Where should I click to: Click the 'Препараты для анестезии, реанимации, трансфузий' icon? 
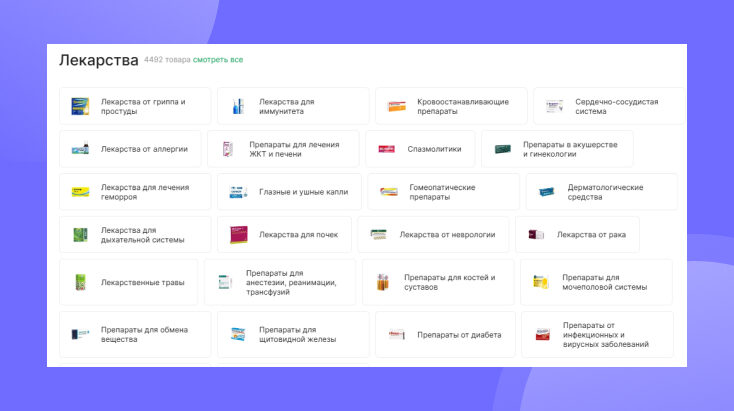tap(225, 282)
